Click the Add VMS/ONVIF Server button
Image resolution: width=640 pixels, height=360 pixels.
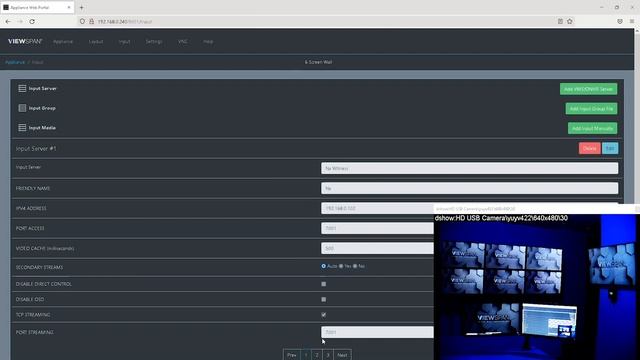pyautogui.click(x=588, y=89)
